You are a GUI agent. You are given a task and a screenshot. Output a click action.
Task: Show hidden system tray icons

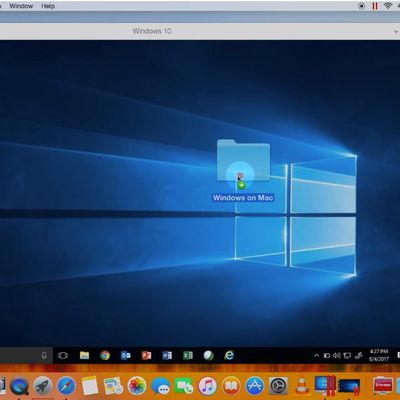[x=316, y=356]
